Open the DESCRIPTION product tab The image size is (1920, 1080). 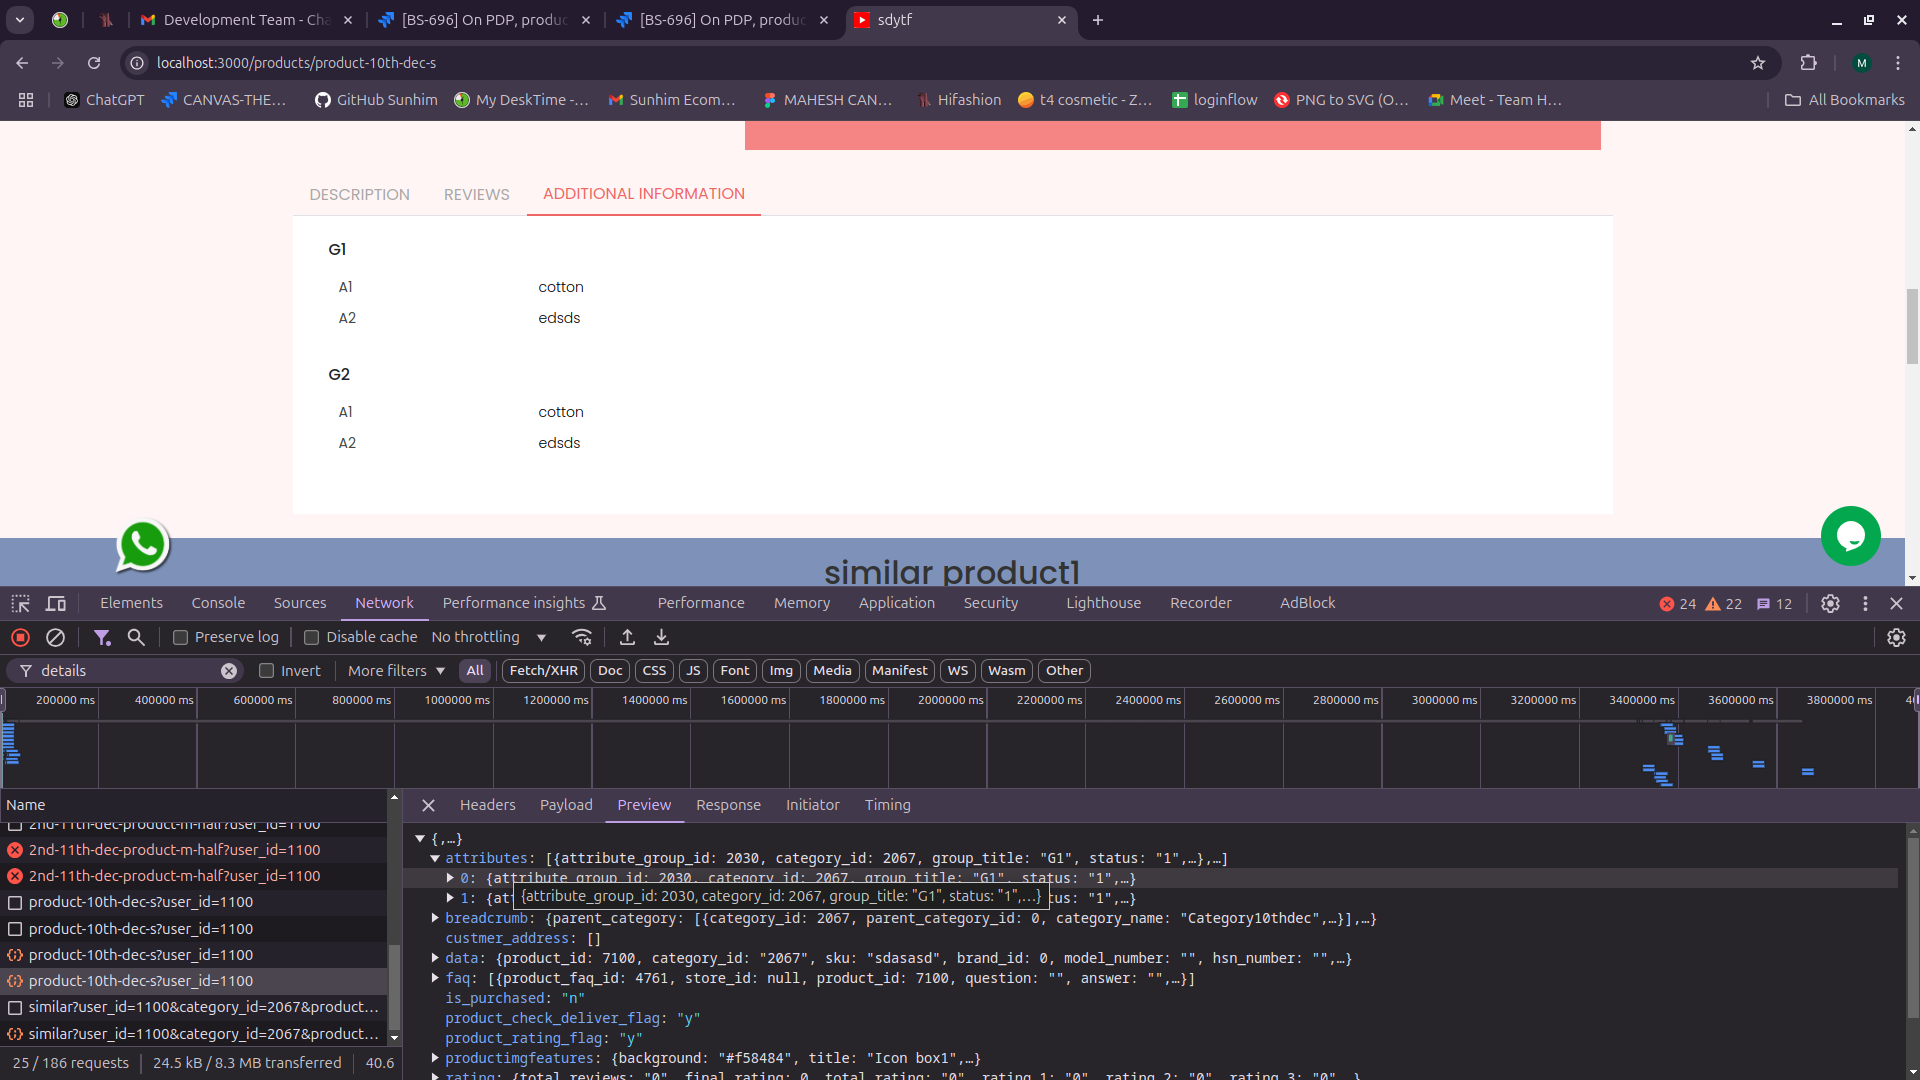(x=359, y=195)
